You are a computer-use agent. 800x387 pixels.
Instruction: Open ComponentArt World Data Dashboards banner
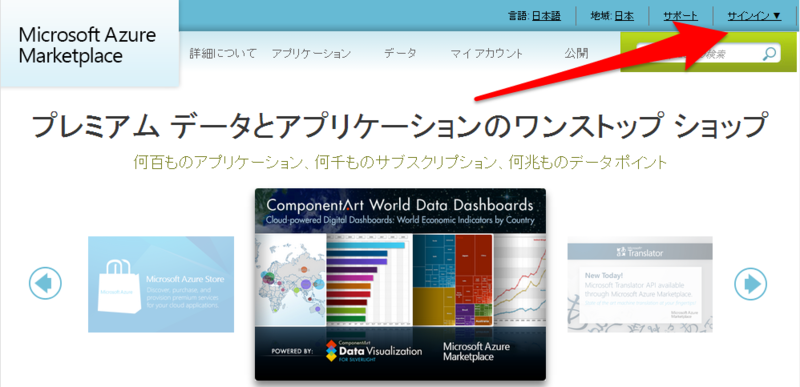click(x=400, y=284)
